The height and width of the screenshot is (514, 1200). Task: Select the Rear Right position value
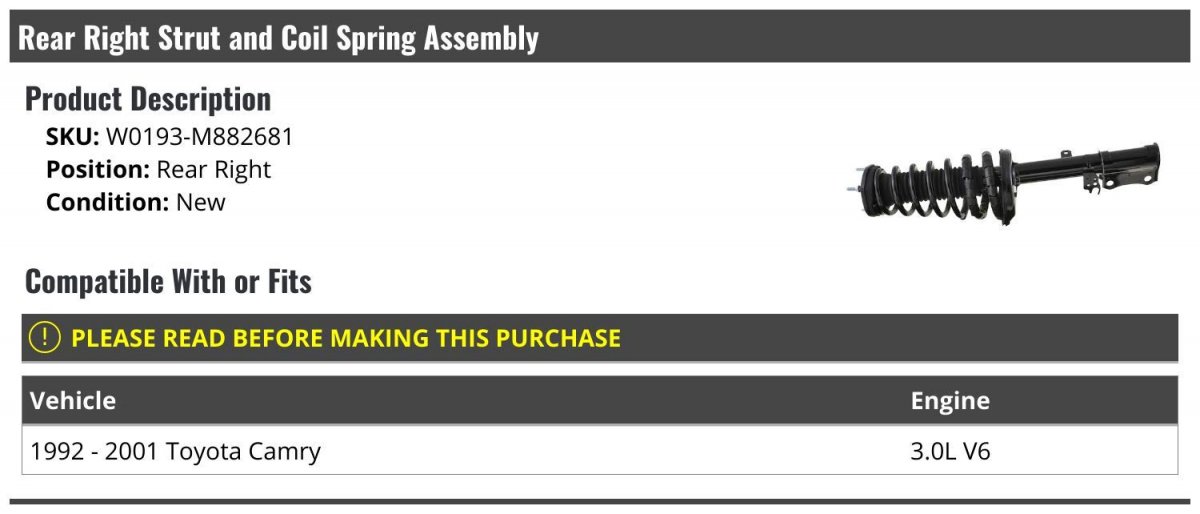click(x=214, y=170)
